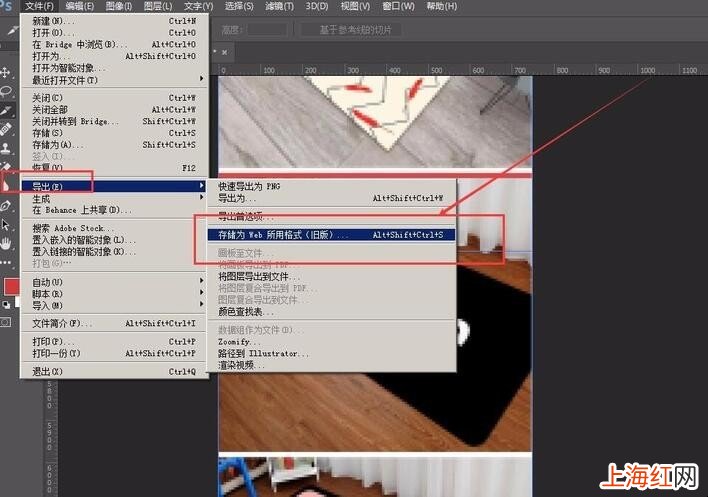Choose 退出(X) menu entry
708x497 pixels.
click(x=114, y=372)
